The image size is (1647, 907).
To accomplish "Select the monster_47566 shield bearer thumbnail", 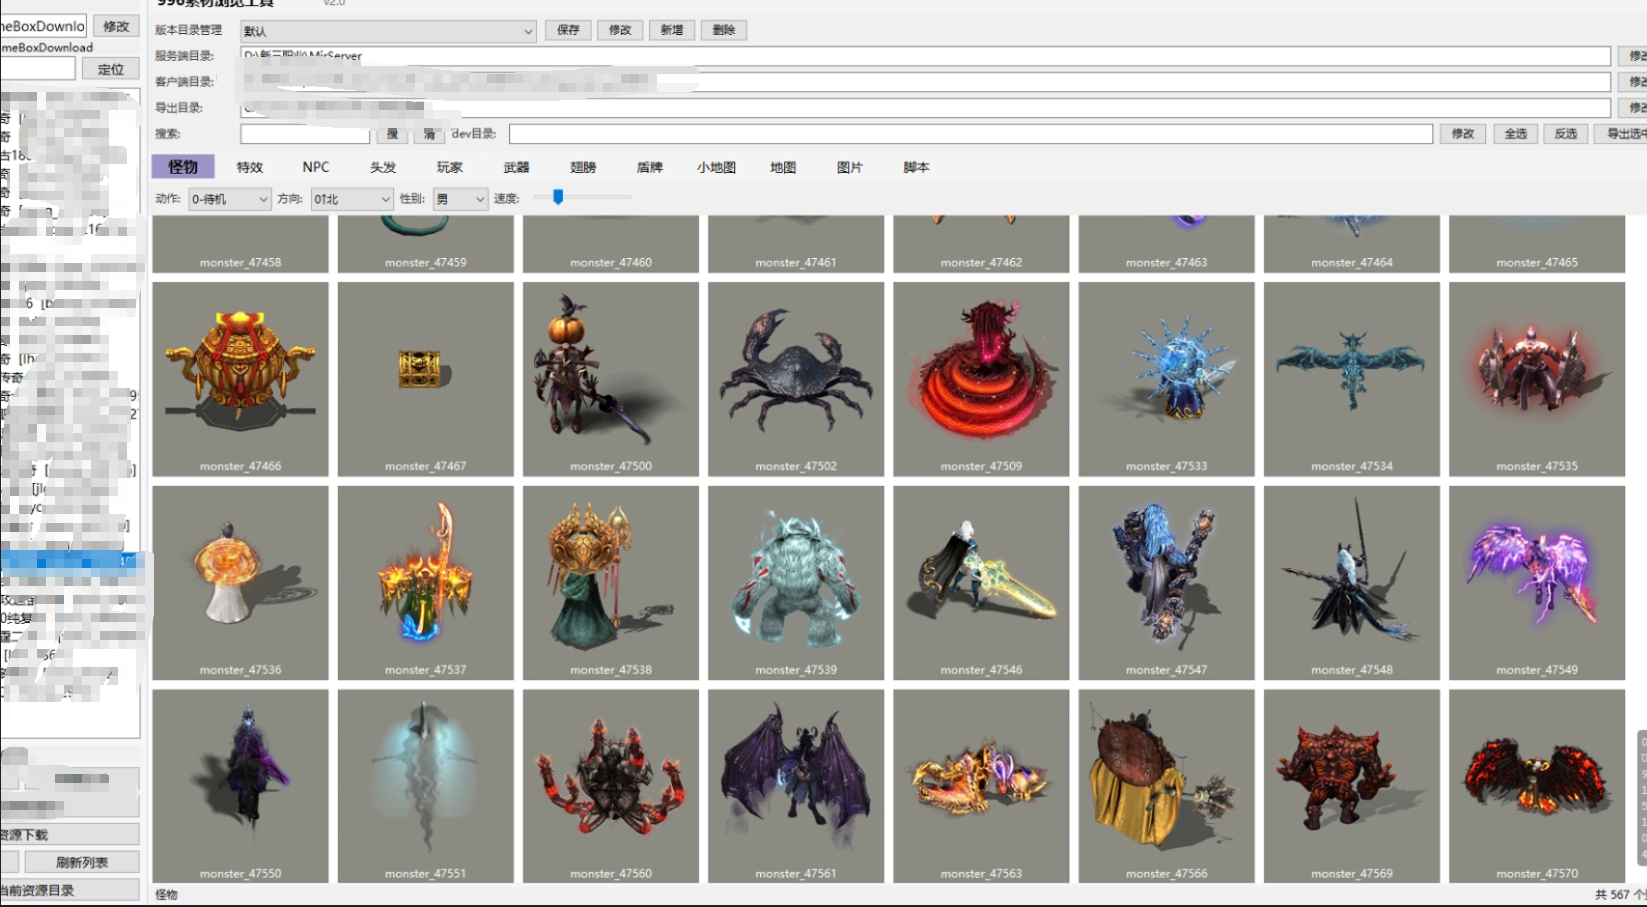I will coord(1166,786).
